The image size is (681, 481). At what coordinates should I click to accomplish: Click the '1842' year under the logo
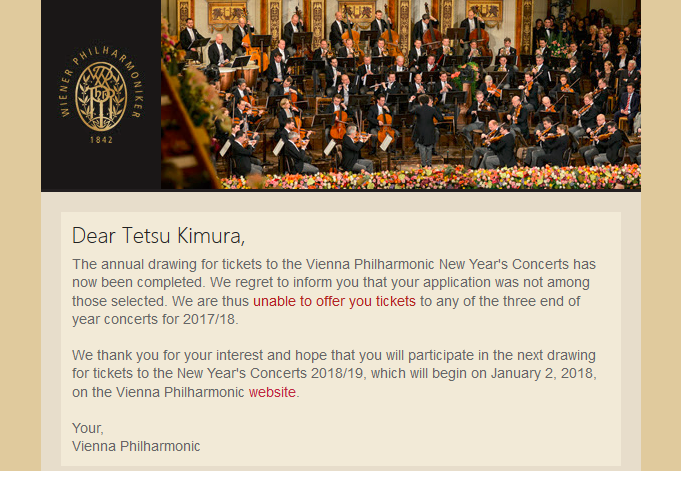tap(101, 140)
